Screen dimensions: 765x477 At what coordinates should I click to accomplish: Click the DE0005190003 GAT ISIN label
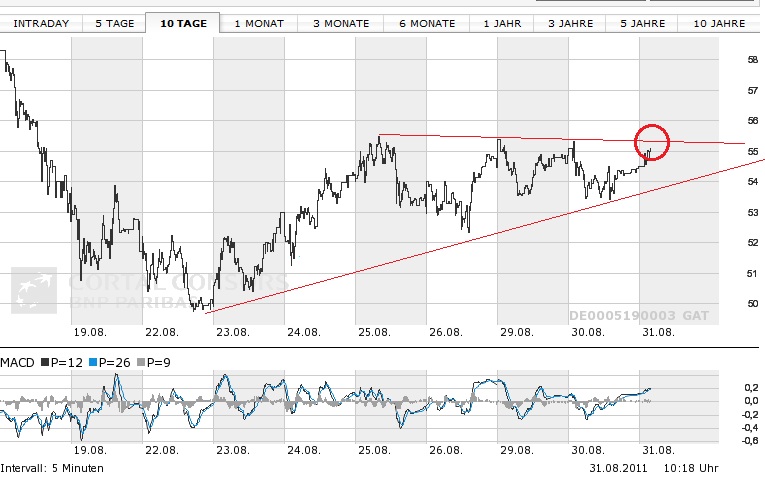[x=638, y=315]
